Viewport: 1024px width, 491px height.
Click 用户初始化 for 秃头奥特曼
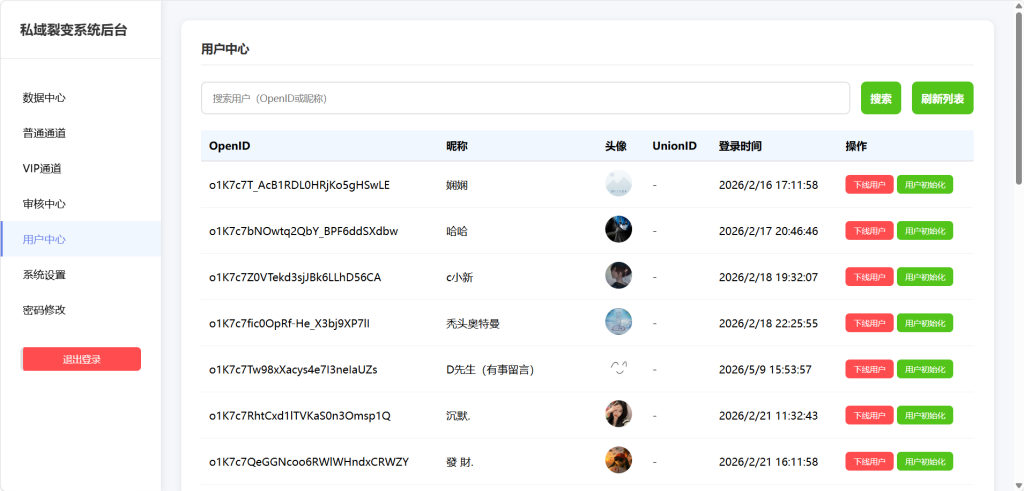point(925,323)
